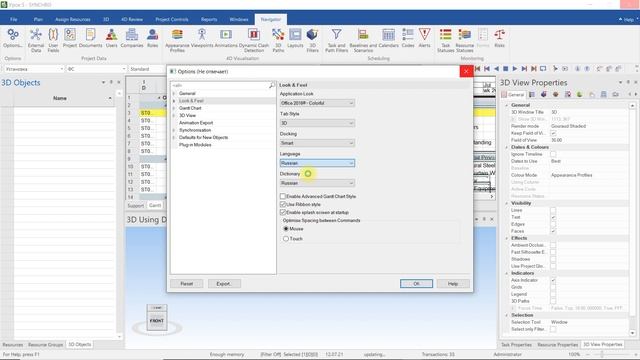Toggle Shadows effect checkbox
The height and width of the screenshot is (360, 640).
tap(553, 259)
